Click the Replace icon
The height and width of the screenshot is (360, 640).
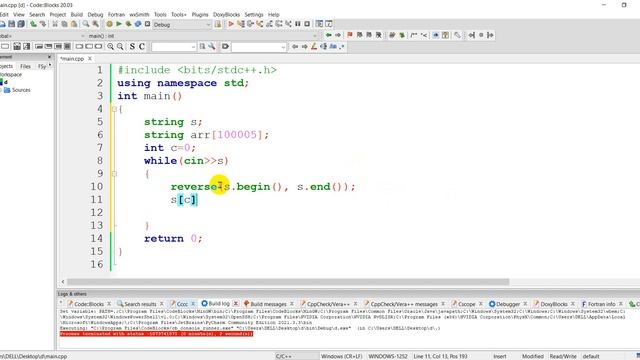tap(96, 24)
